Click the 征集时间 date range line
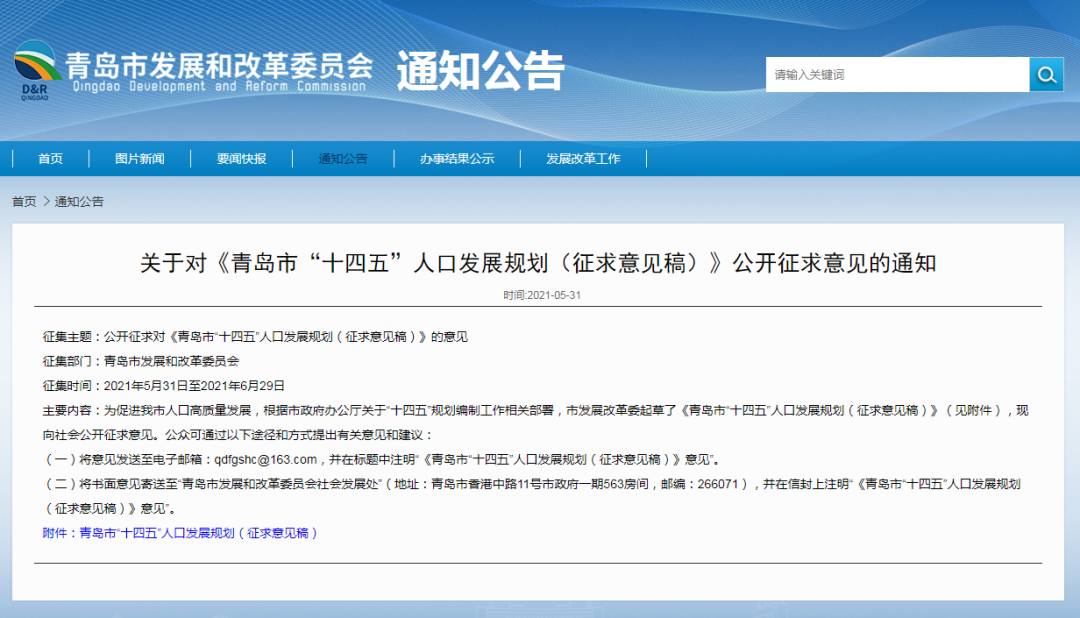1080x618 pixels. click(x=164, y=386)
